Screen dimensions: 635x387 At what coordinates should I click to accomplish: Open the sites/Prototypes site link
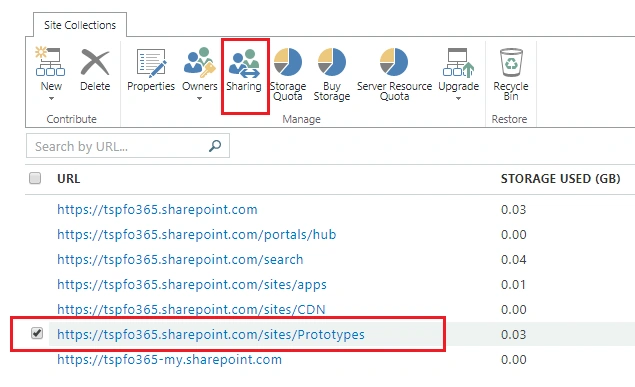(211, 334)
